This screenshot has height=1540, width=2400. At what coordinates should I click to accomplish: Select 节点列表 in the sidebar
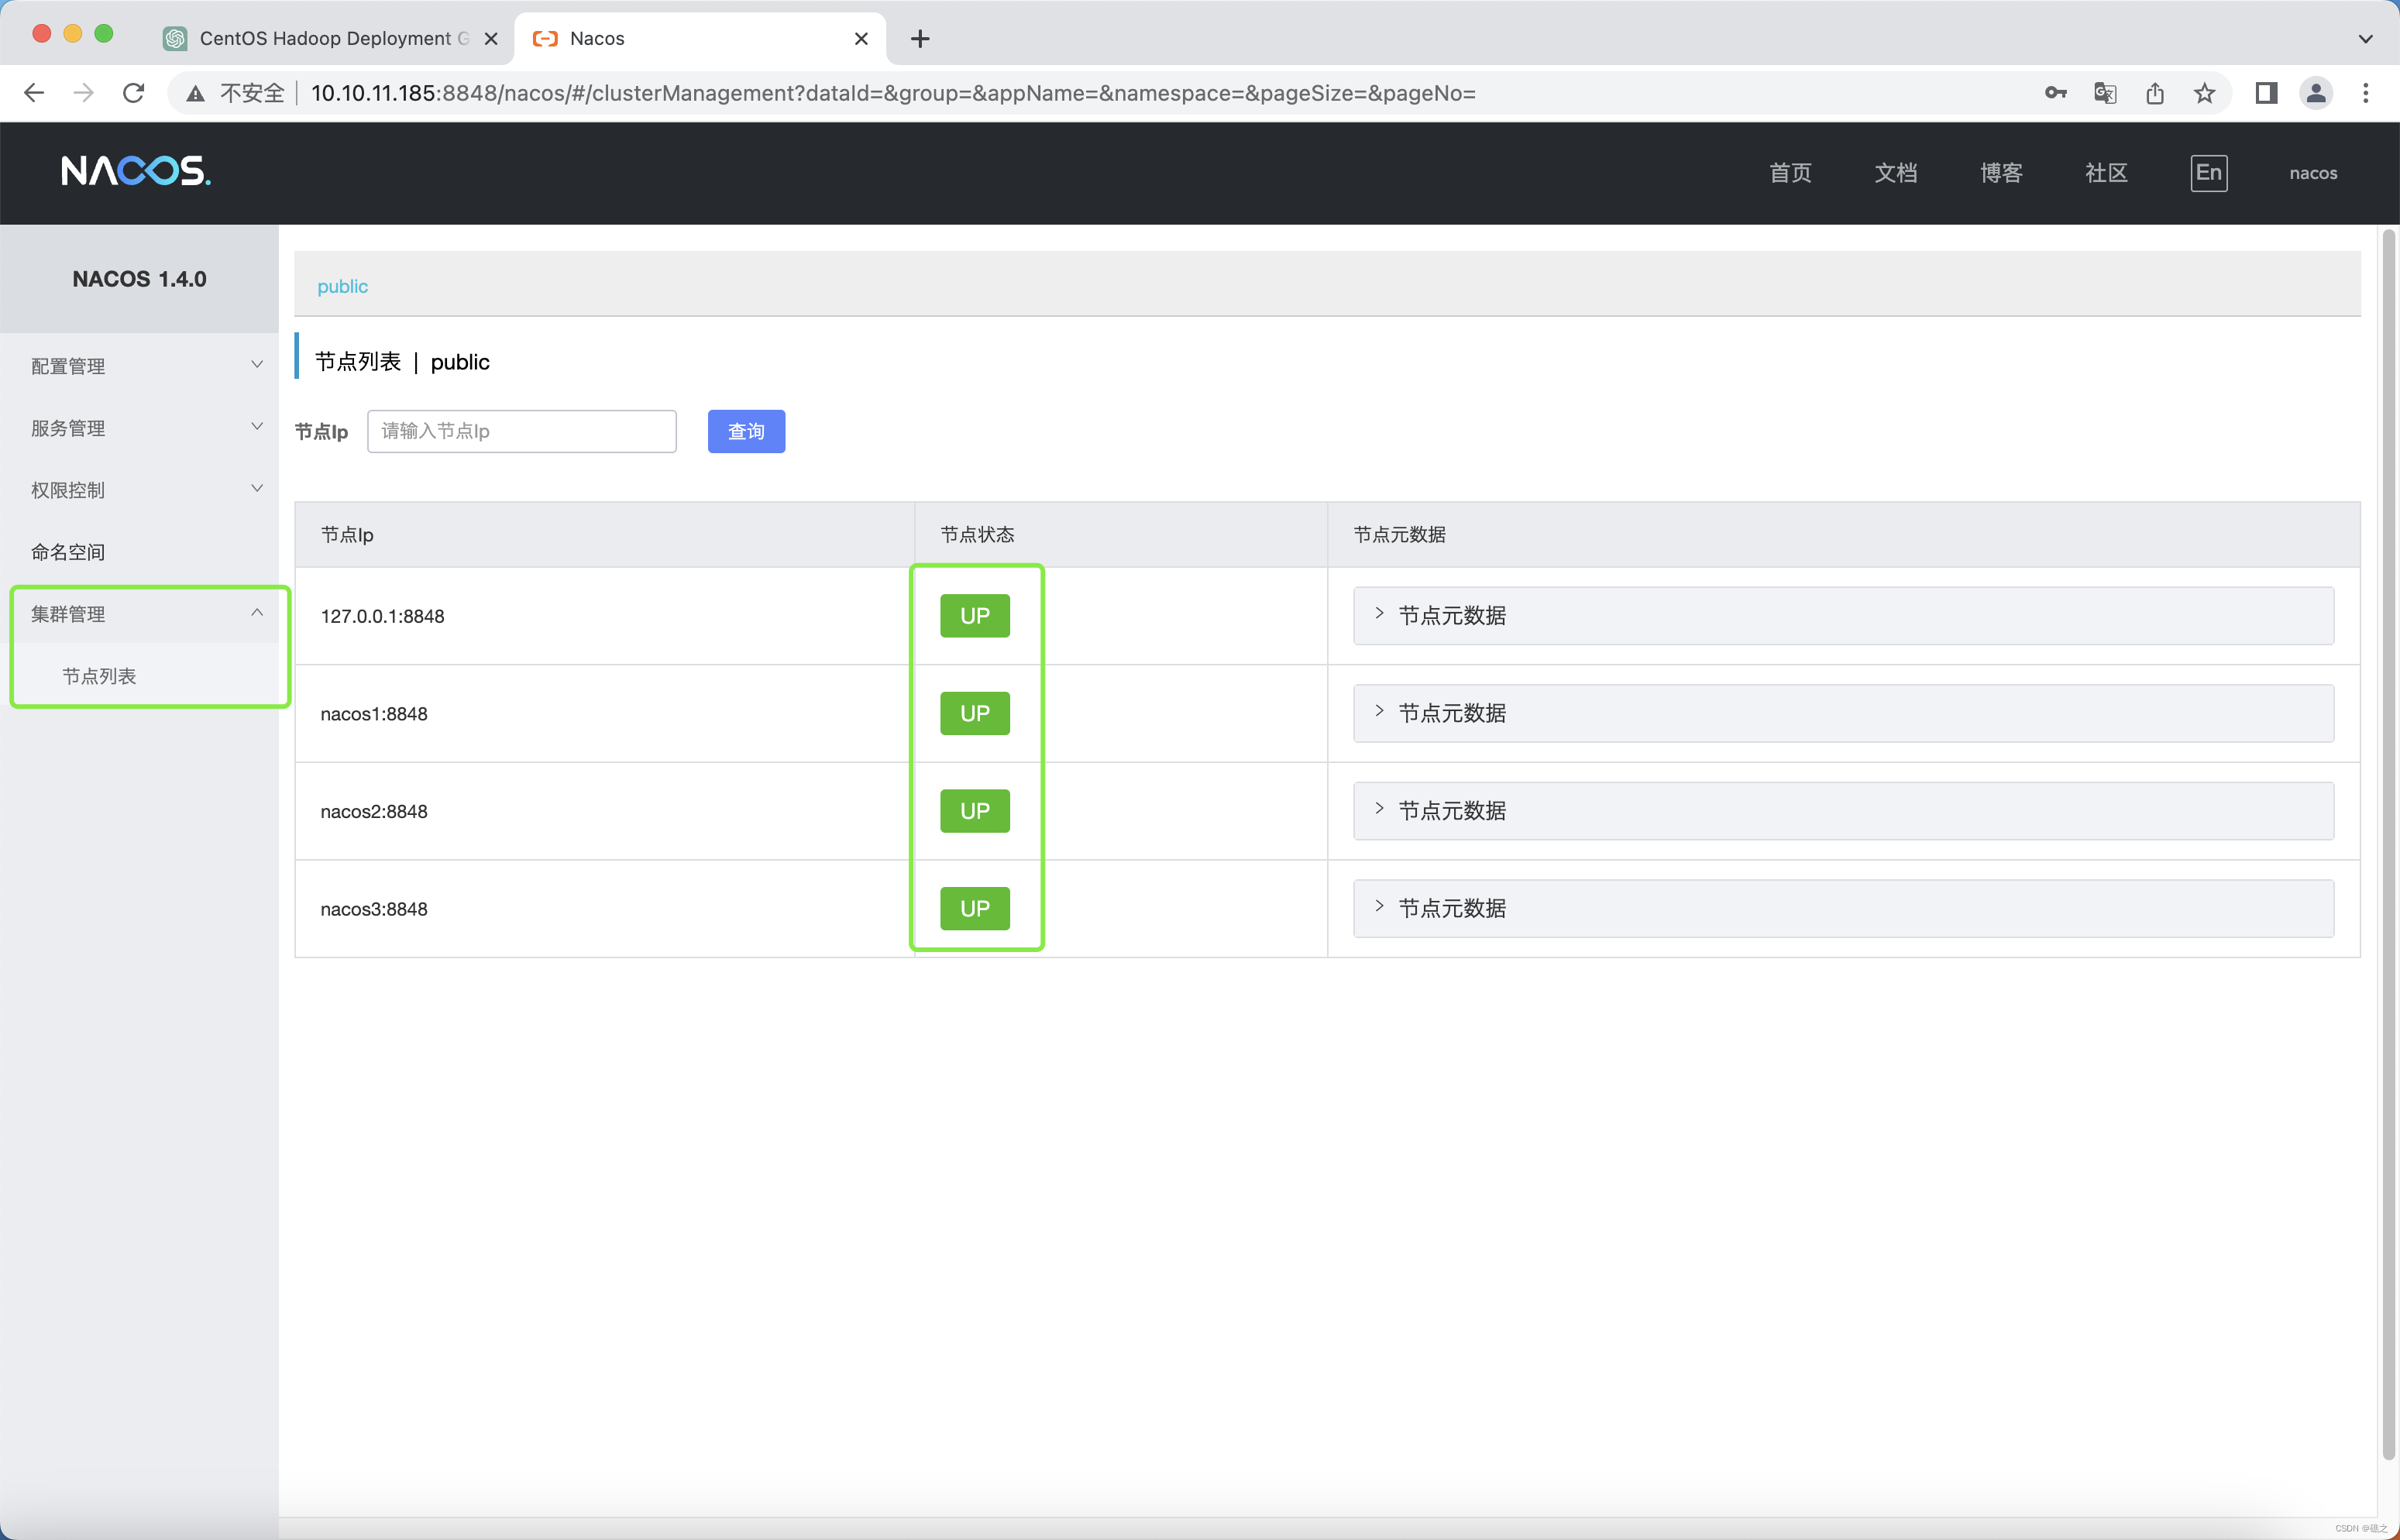coord(139,676)
